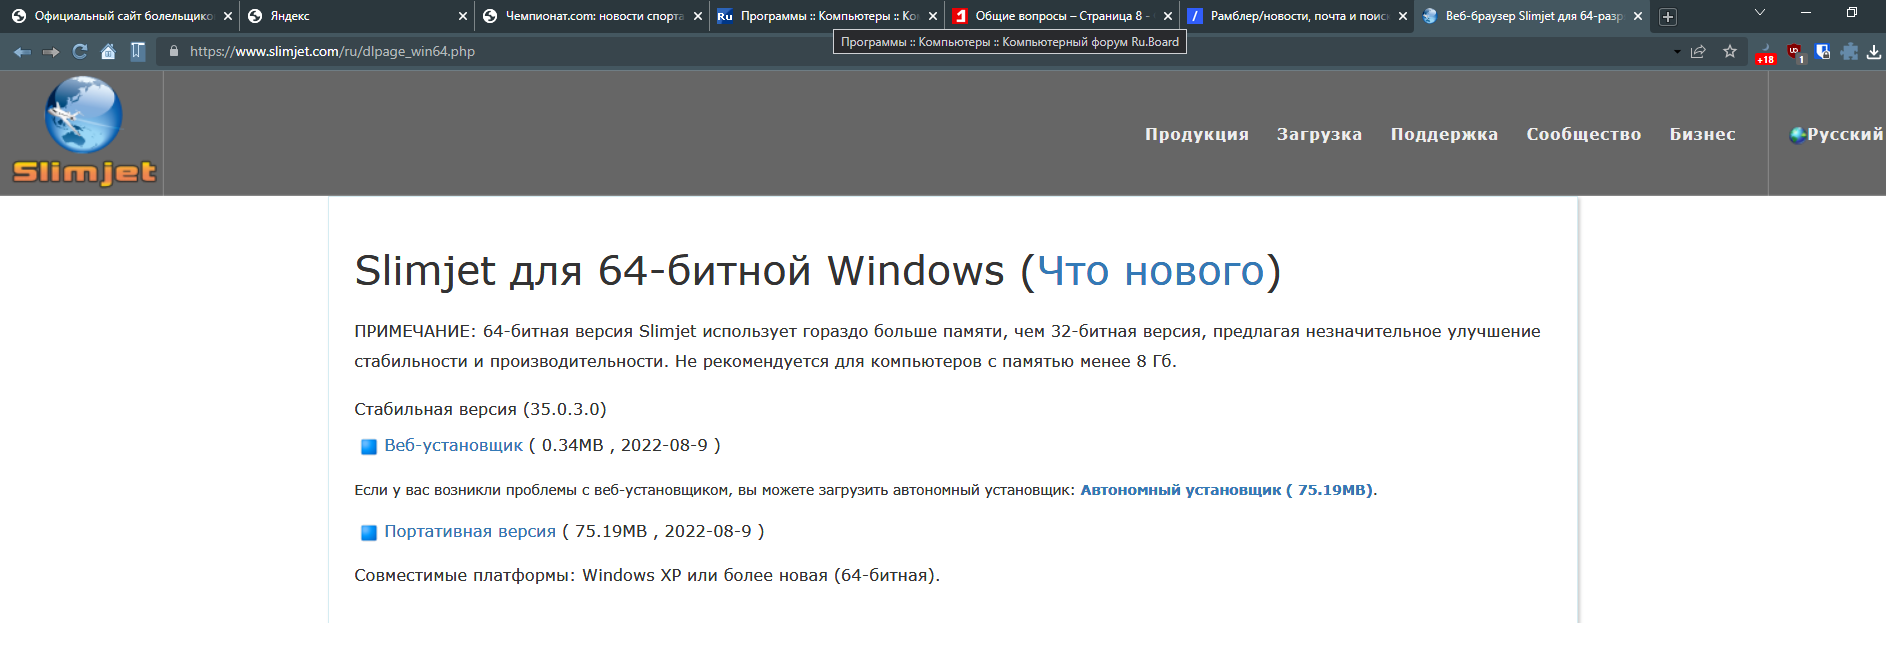Click the Slimjet logo in site header
The width and height of the screenshot is (1886, 648).
click(x=84, y=131)
